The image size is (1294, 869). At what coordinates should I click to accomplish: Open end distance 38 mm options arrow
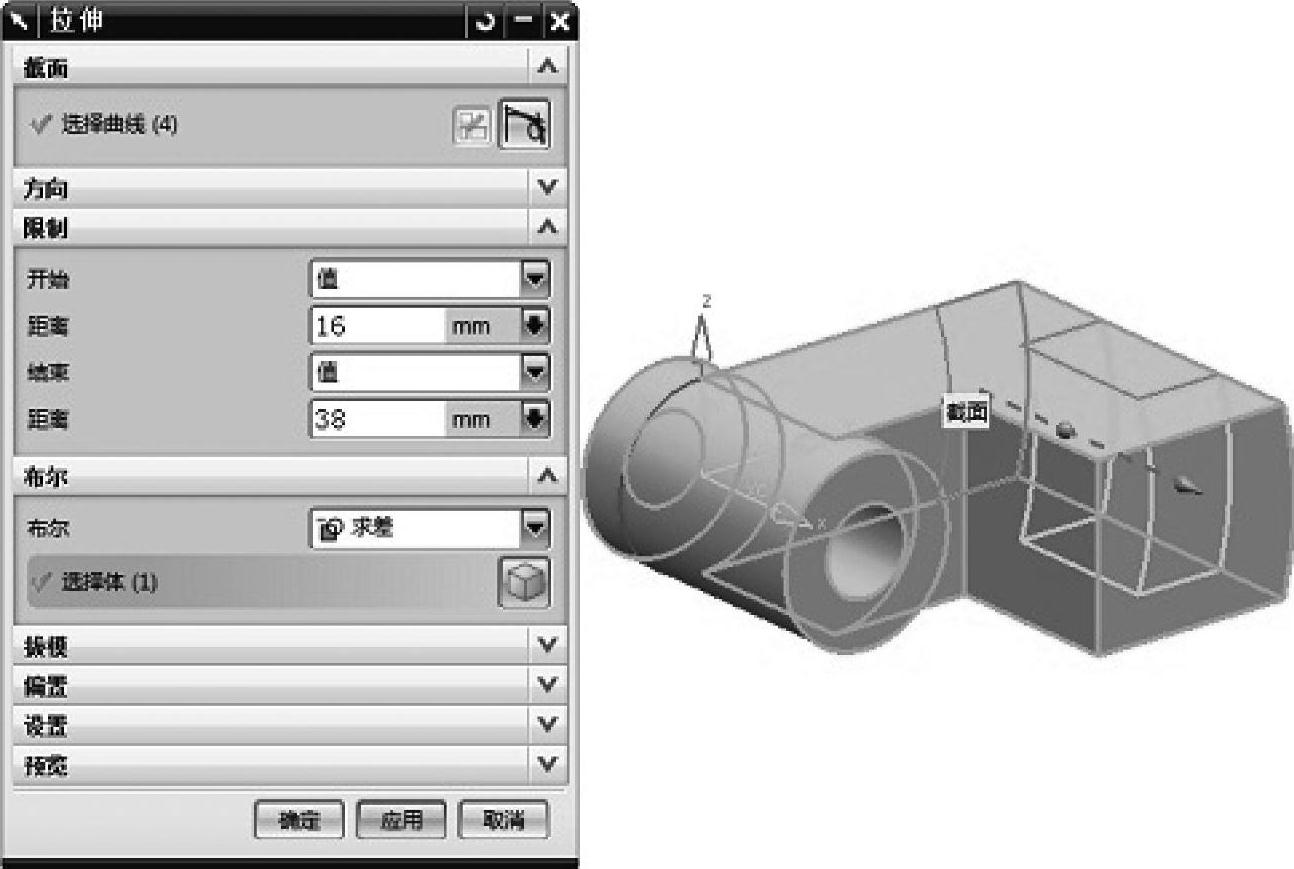click(x=536, y=419)
